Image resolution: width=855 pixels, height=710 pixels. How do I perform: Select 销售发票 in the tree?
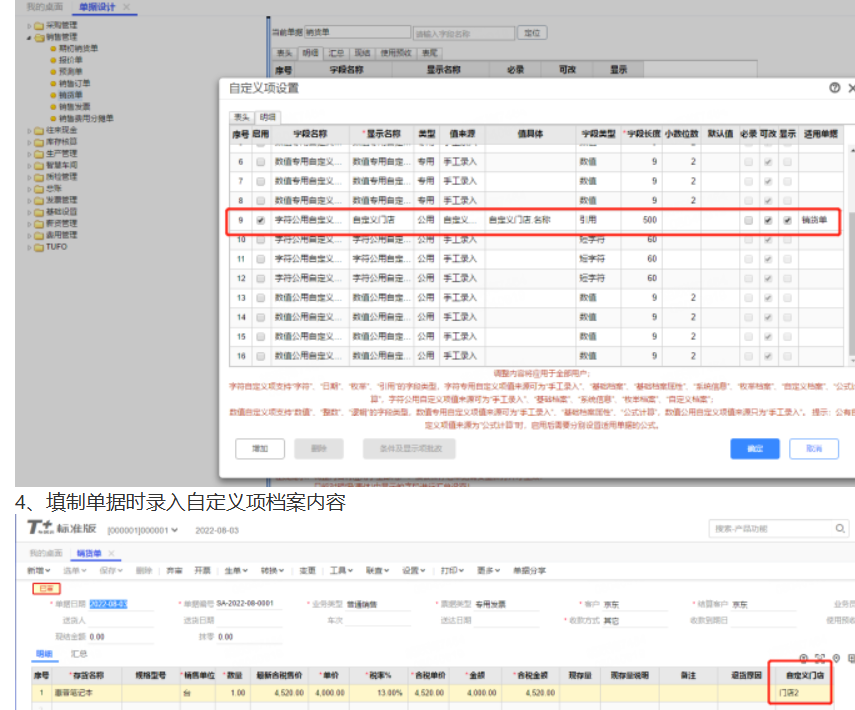coord(74,106)
